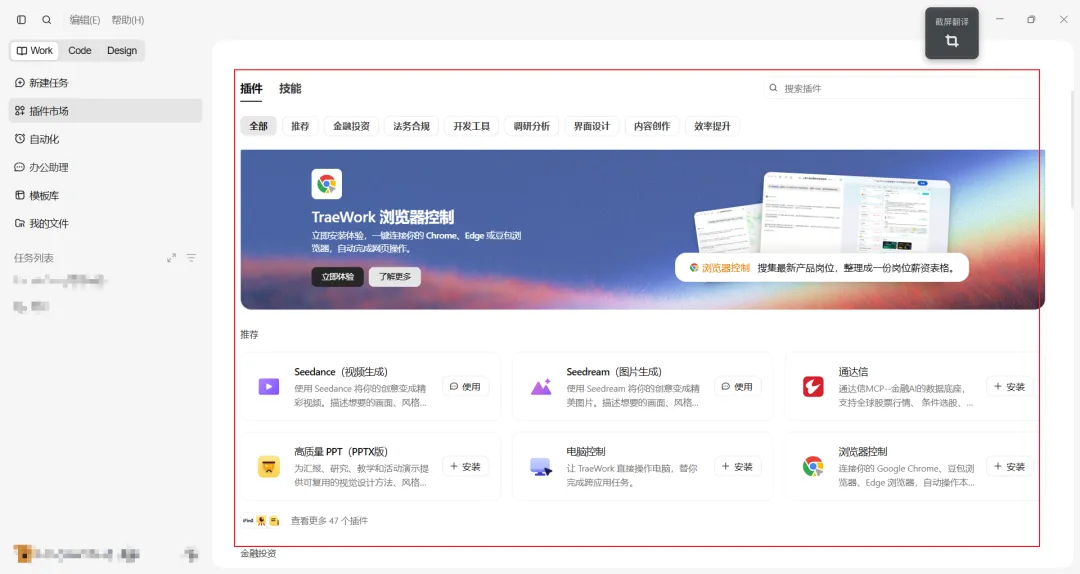The height and width of the screenshot is (574, 1080).
Task: Switch to Code mode tab
Action: click(x=80, y=50)
